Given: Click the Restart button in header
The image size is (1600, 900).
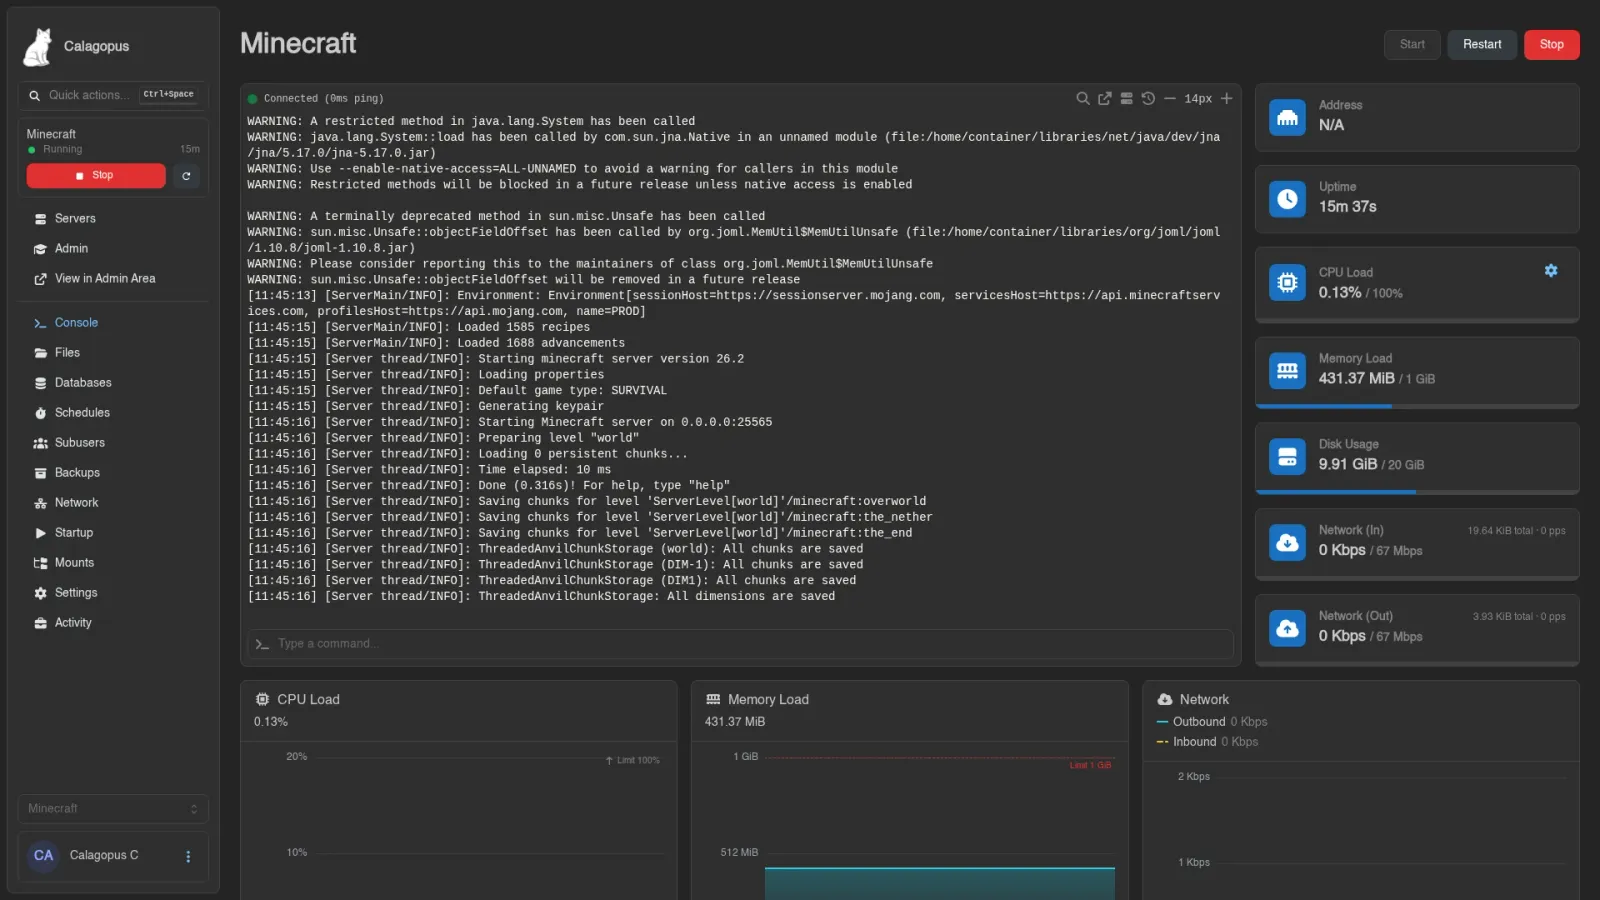Looking at the screenshot, I should pos(1482,44).
